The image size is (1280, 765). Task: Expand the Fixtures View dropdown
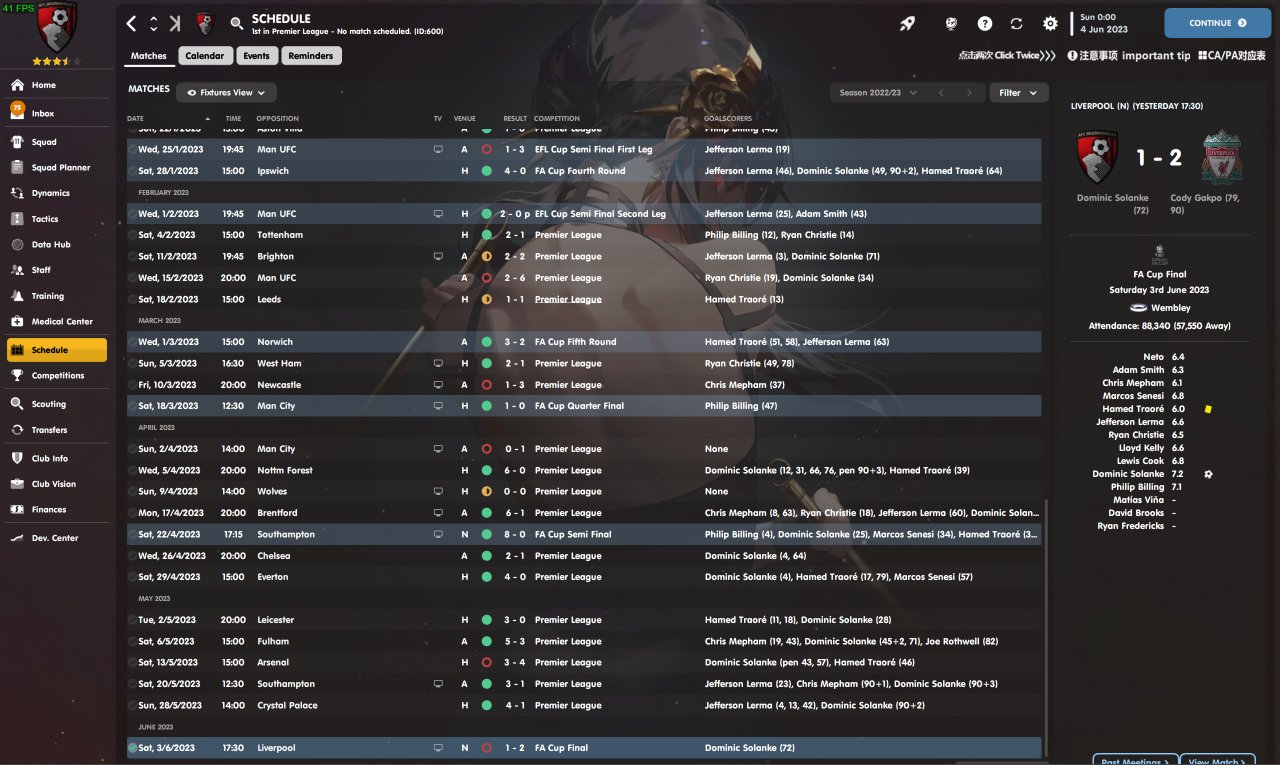click(x=227, y=92)
